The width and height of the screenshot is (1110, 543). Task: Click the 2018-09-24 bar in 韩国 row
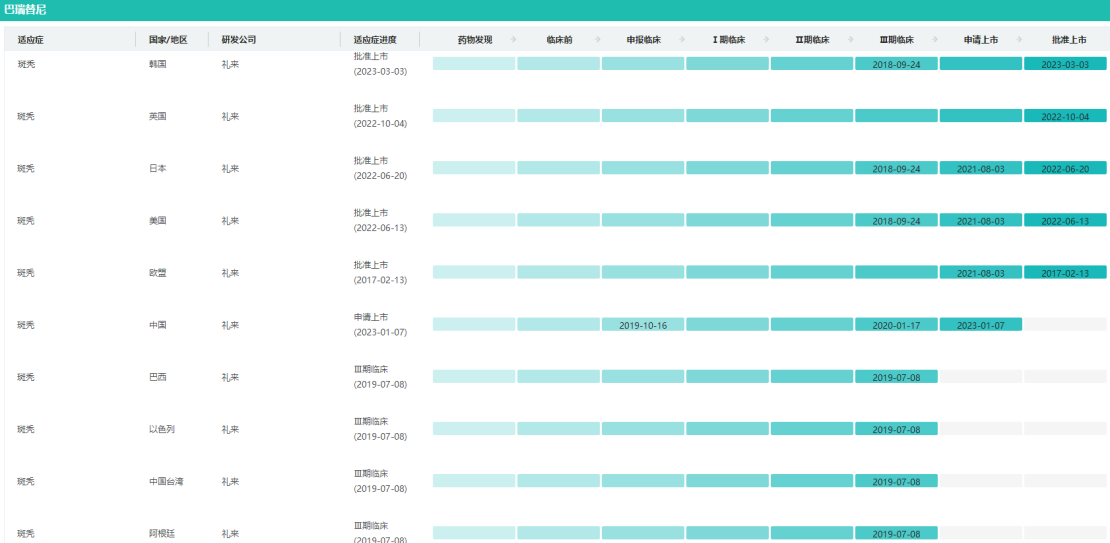tap(896, 64)
